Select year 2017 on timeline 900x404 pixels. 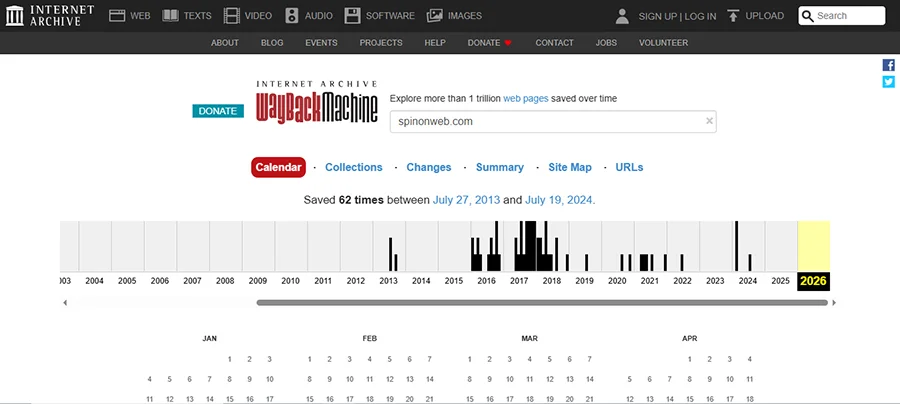(519, 281)
